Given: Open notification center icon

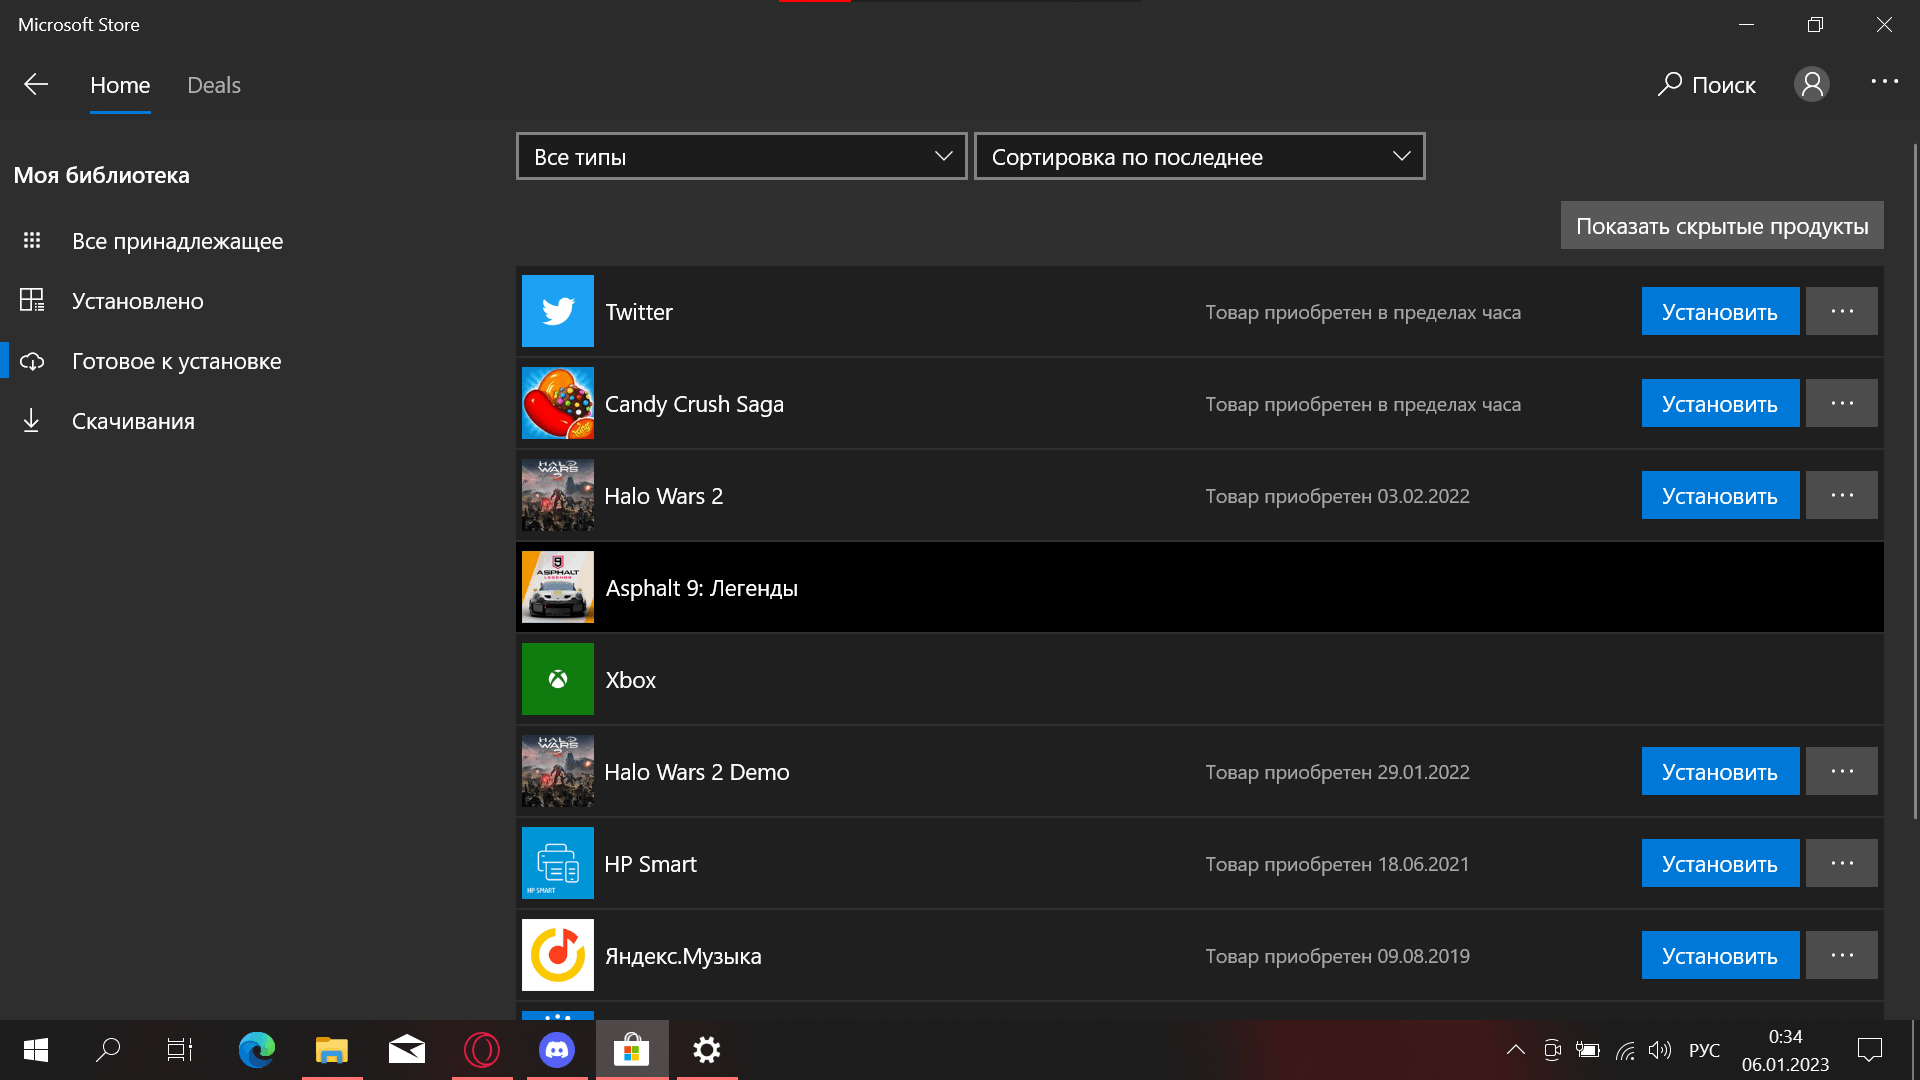Looking at the screenshot, I should (1869, 1050).
